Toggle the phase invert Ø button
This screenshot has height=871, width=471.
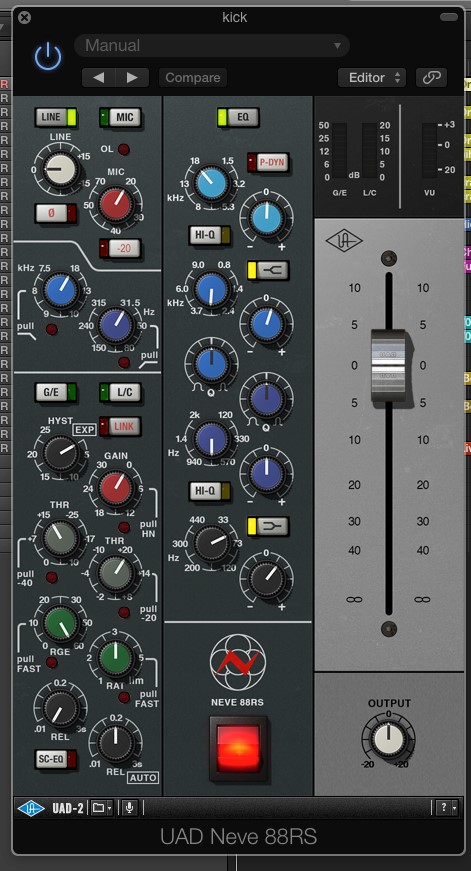click(56, 213)
